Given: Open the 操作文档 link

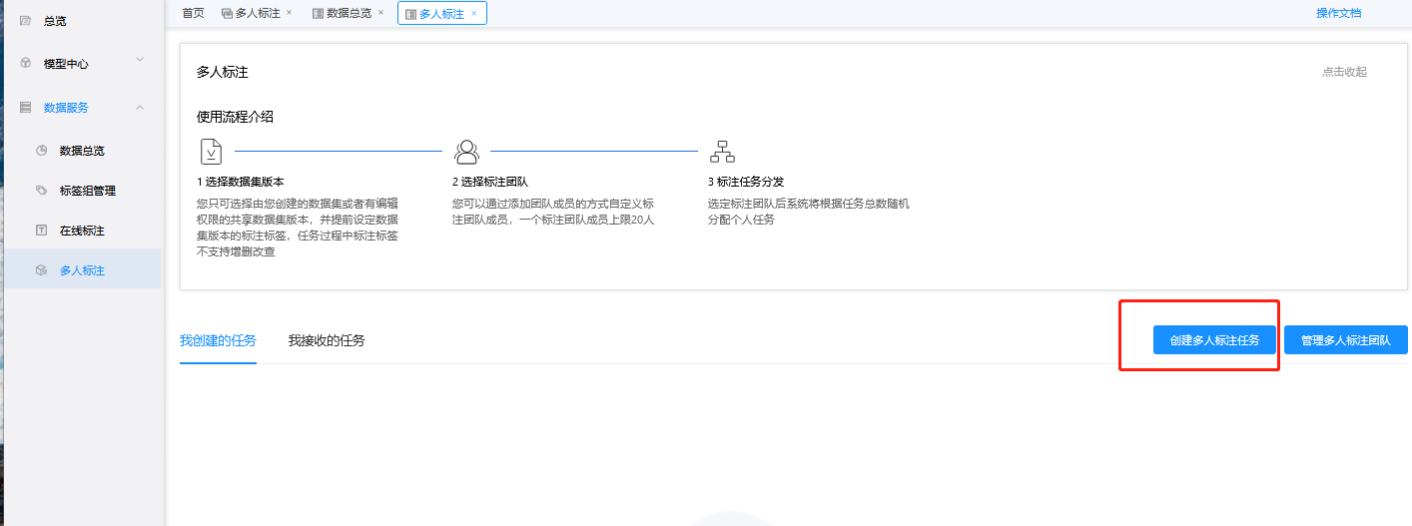Looking at the screenshot, I should point(1338,13).
